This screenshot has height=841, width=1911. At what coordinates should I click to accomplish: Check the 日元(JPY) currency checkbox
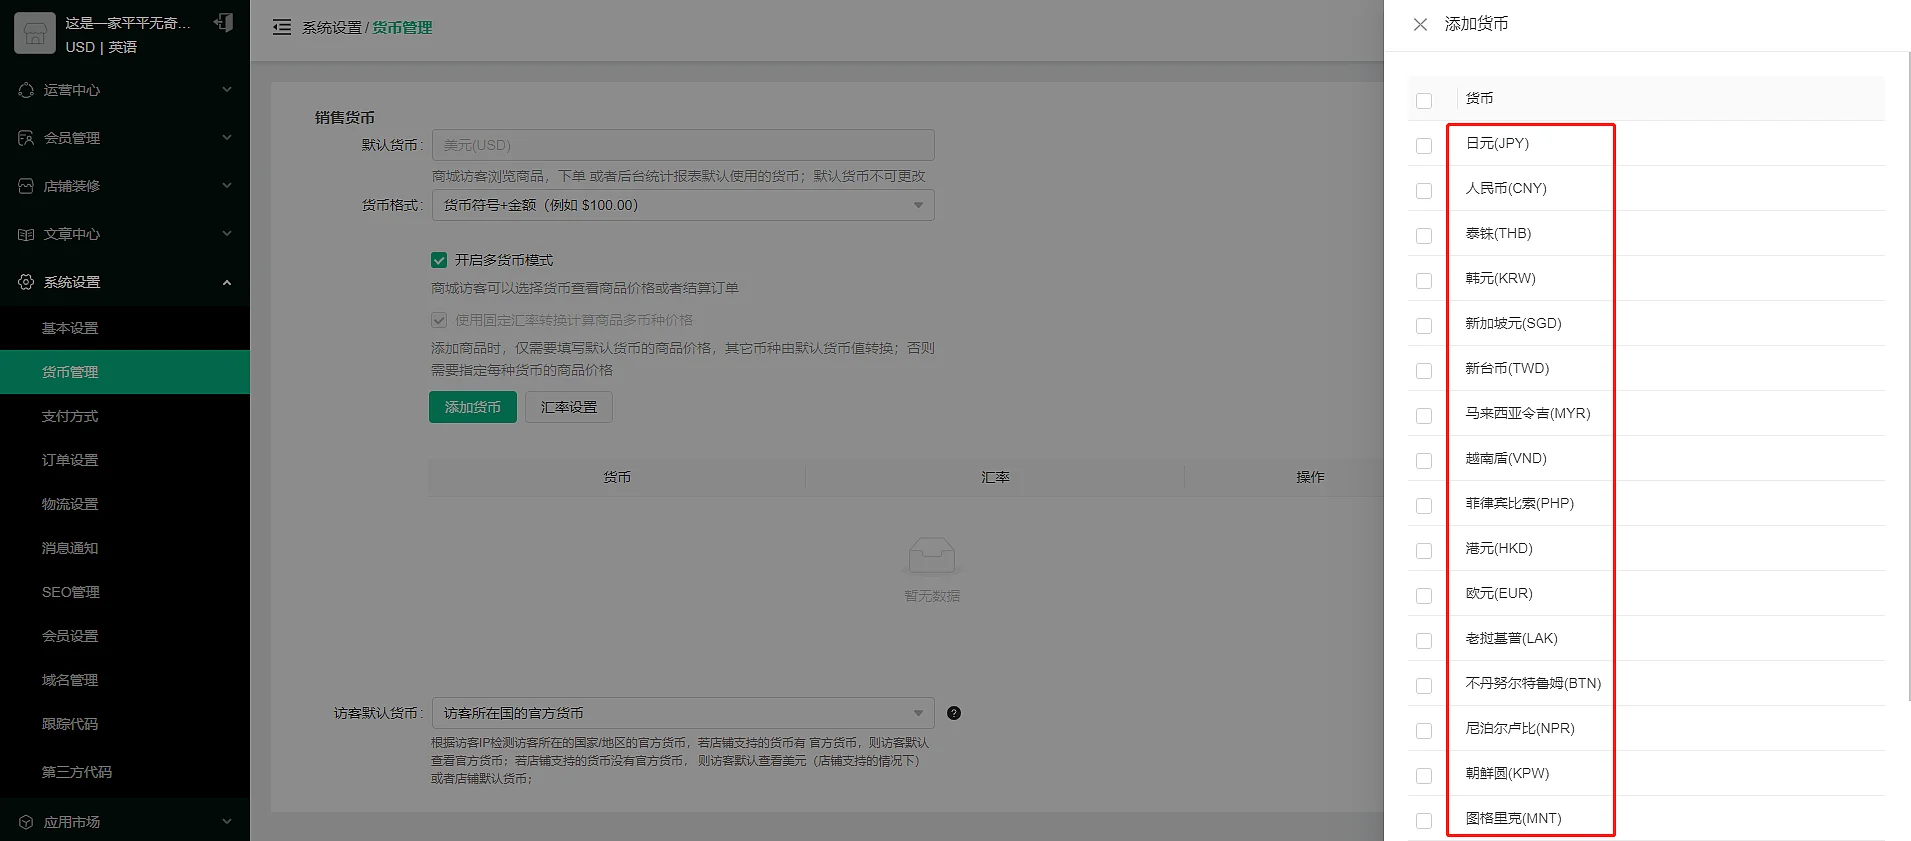point(1424,146)
